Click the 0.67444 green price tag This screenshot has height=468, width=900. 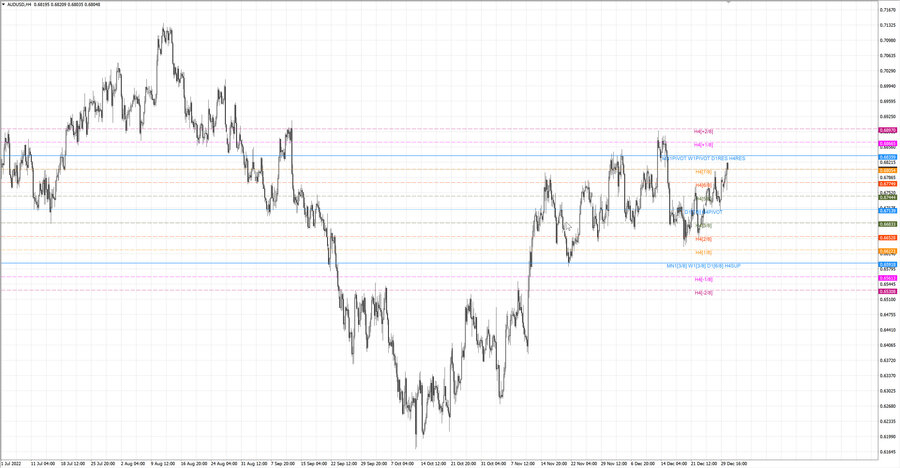[x=887, y=197]
